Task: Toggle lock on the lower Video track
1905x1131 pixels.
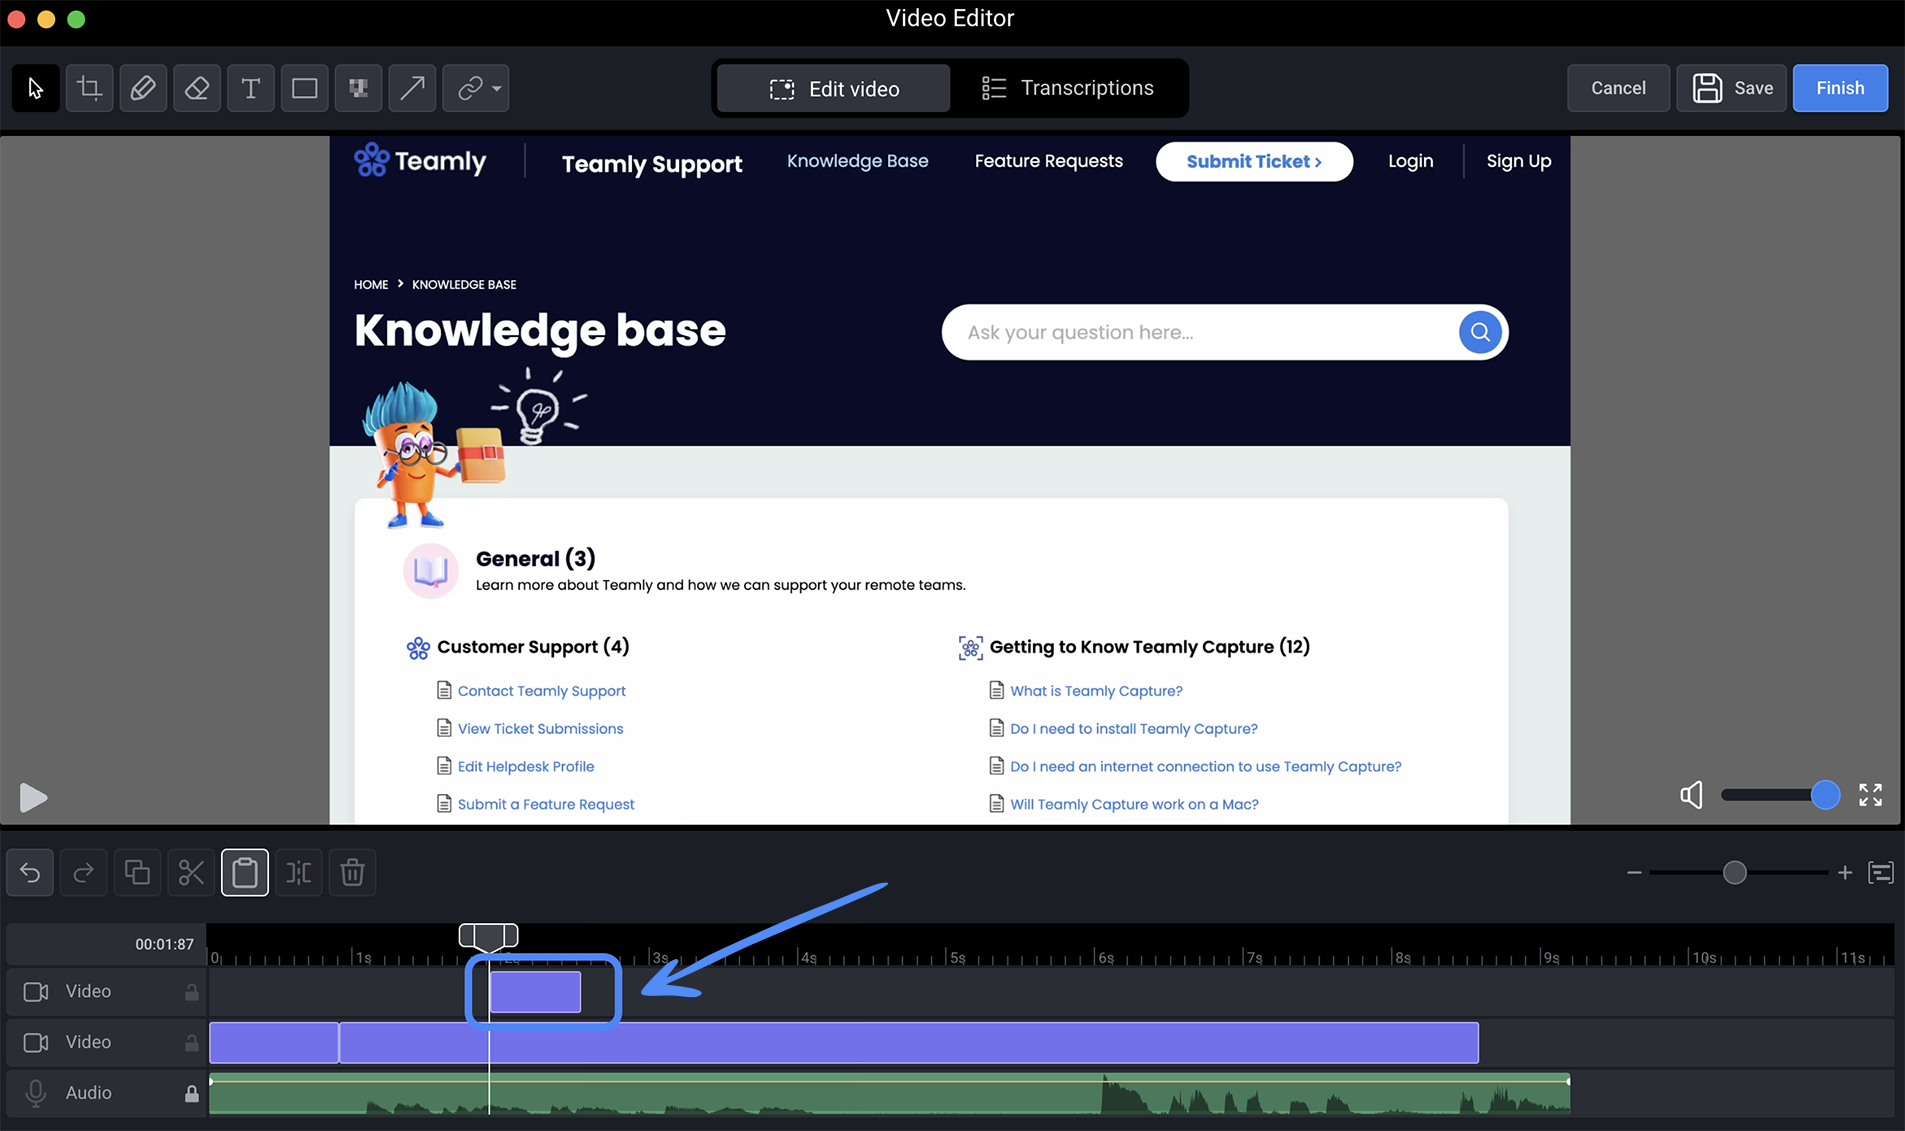Action: click(x=191, y=1043)
